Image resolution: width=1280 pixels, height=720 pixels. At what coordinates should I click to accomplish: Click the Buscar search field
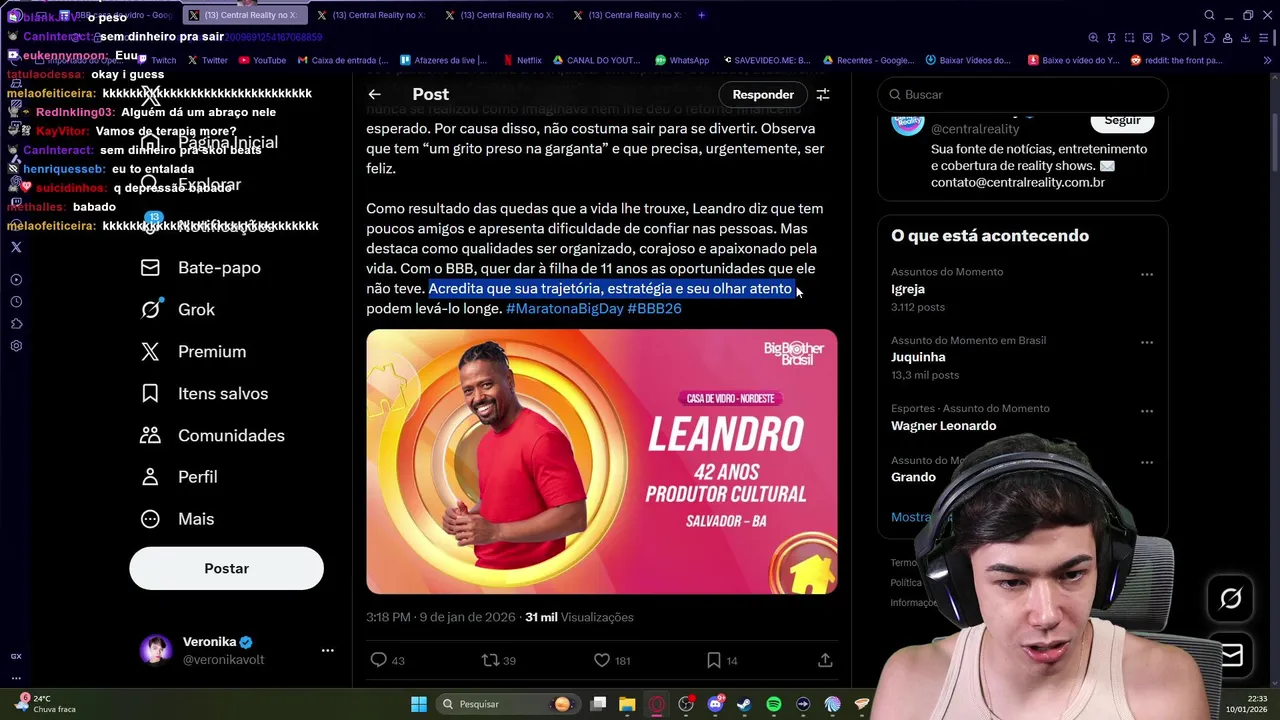1022,94
